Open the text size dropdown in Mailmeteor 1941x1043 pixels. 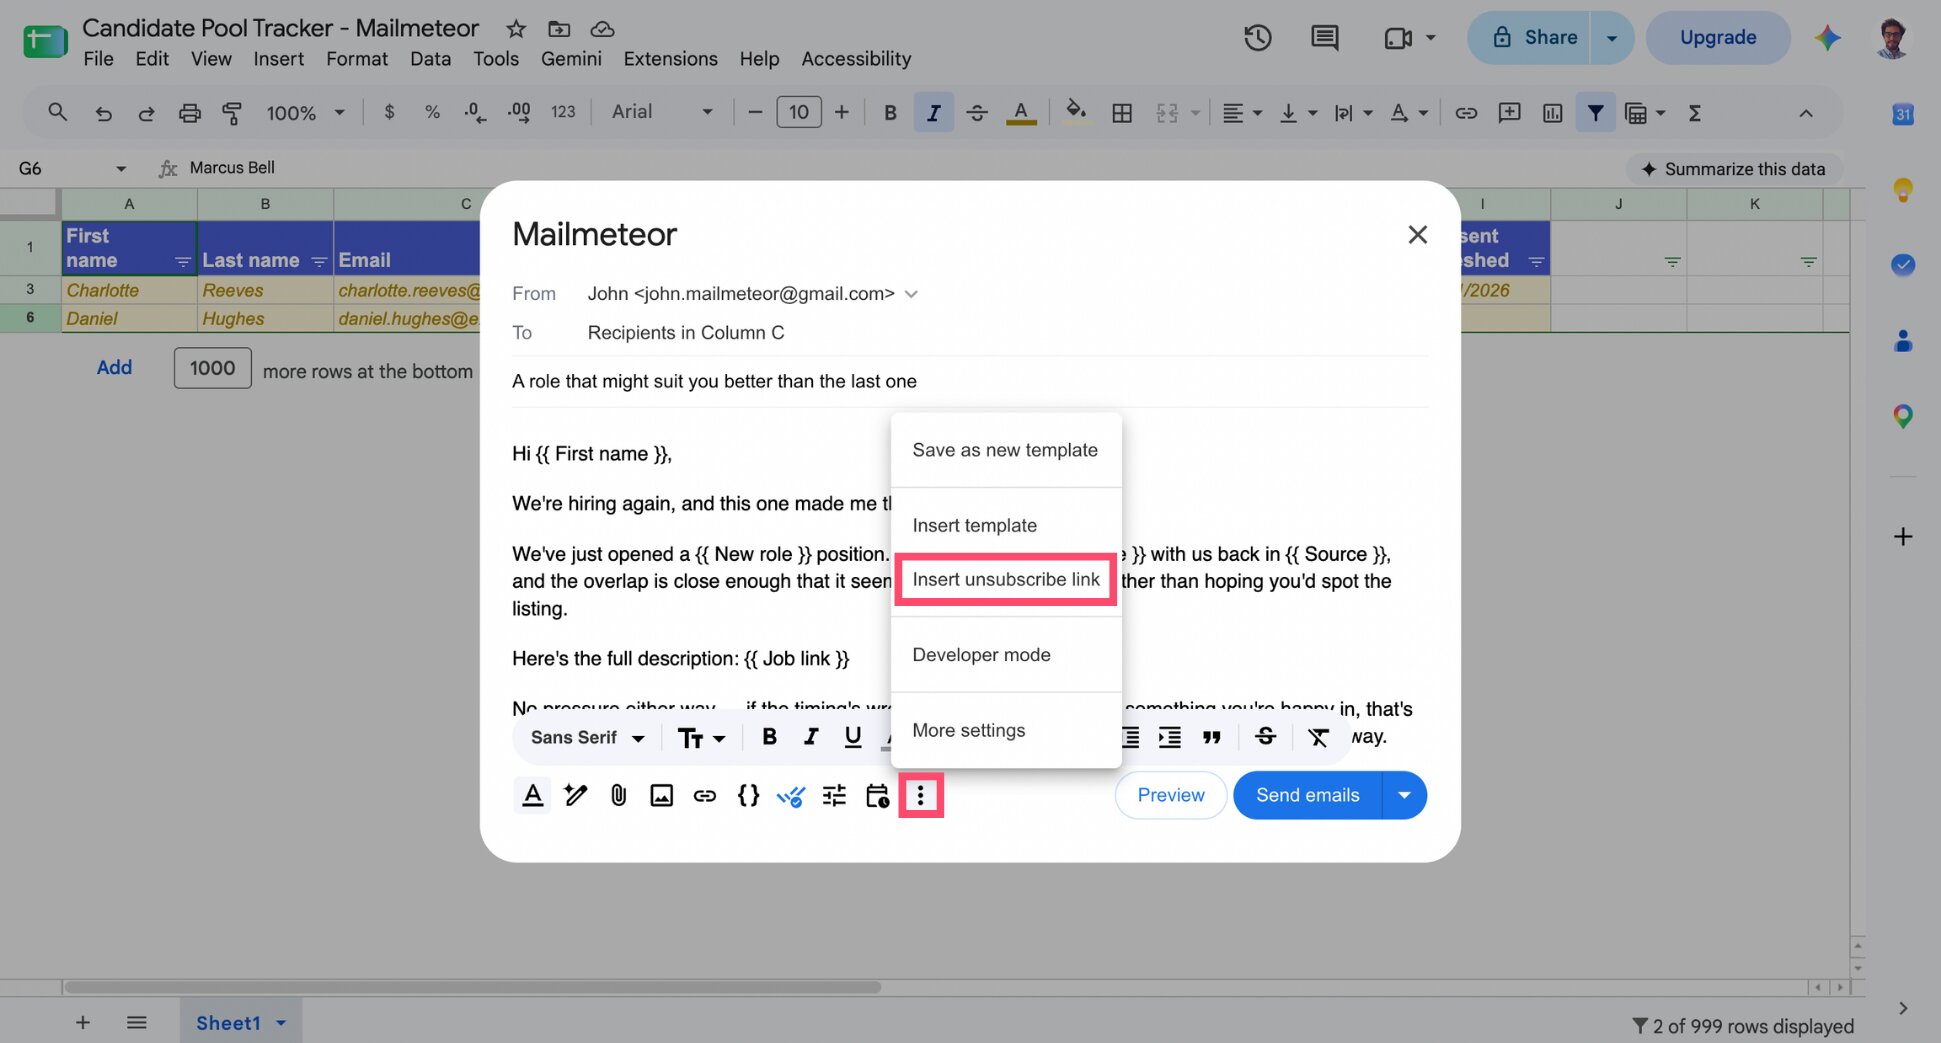point(701,738)
